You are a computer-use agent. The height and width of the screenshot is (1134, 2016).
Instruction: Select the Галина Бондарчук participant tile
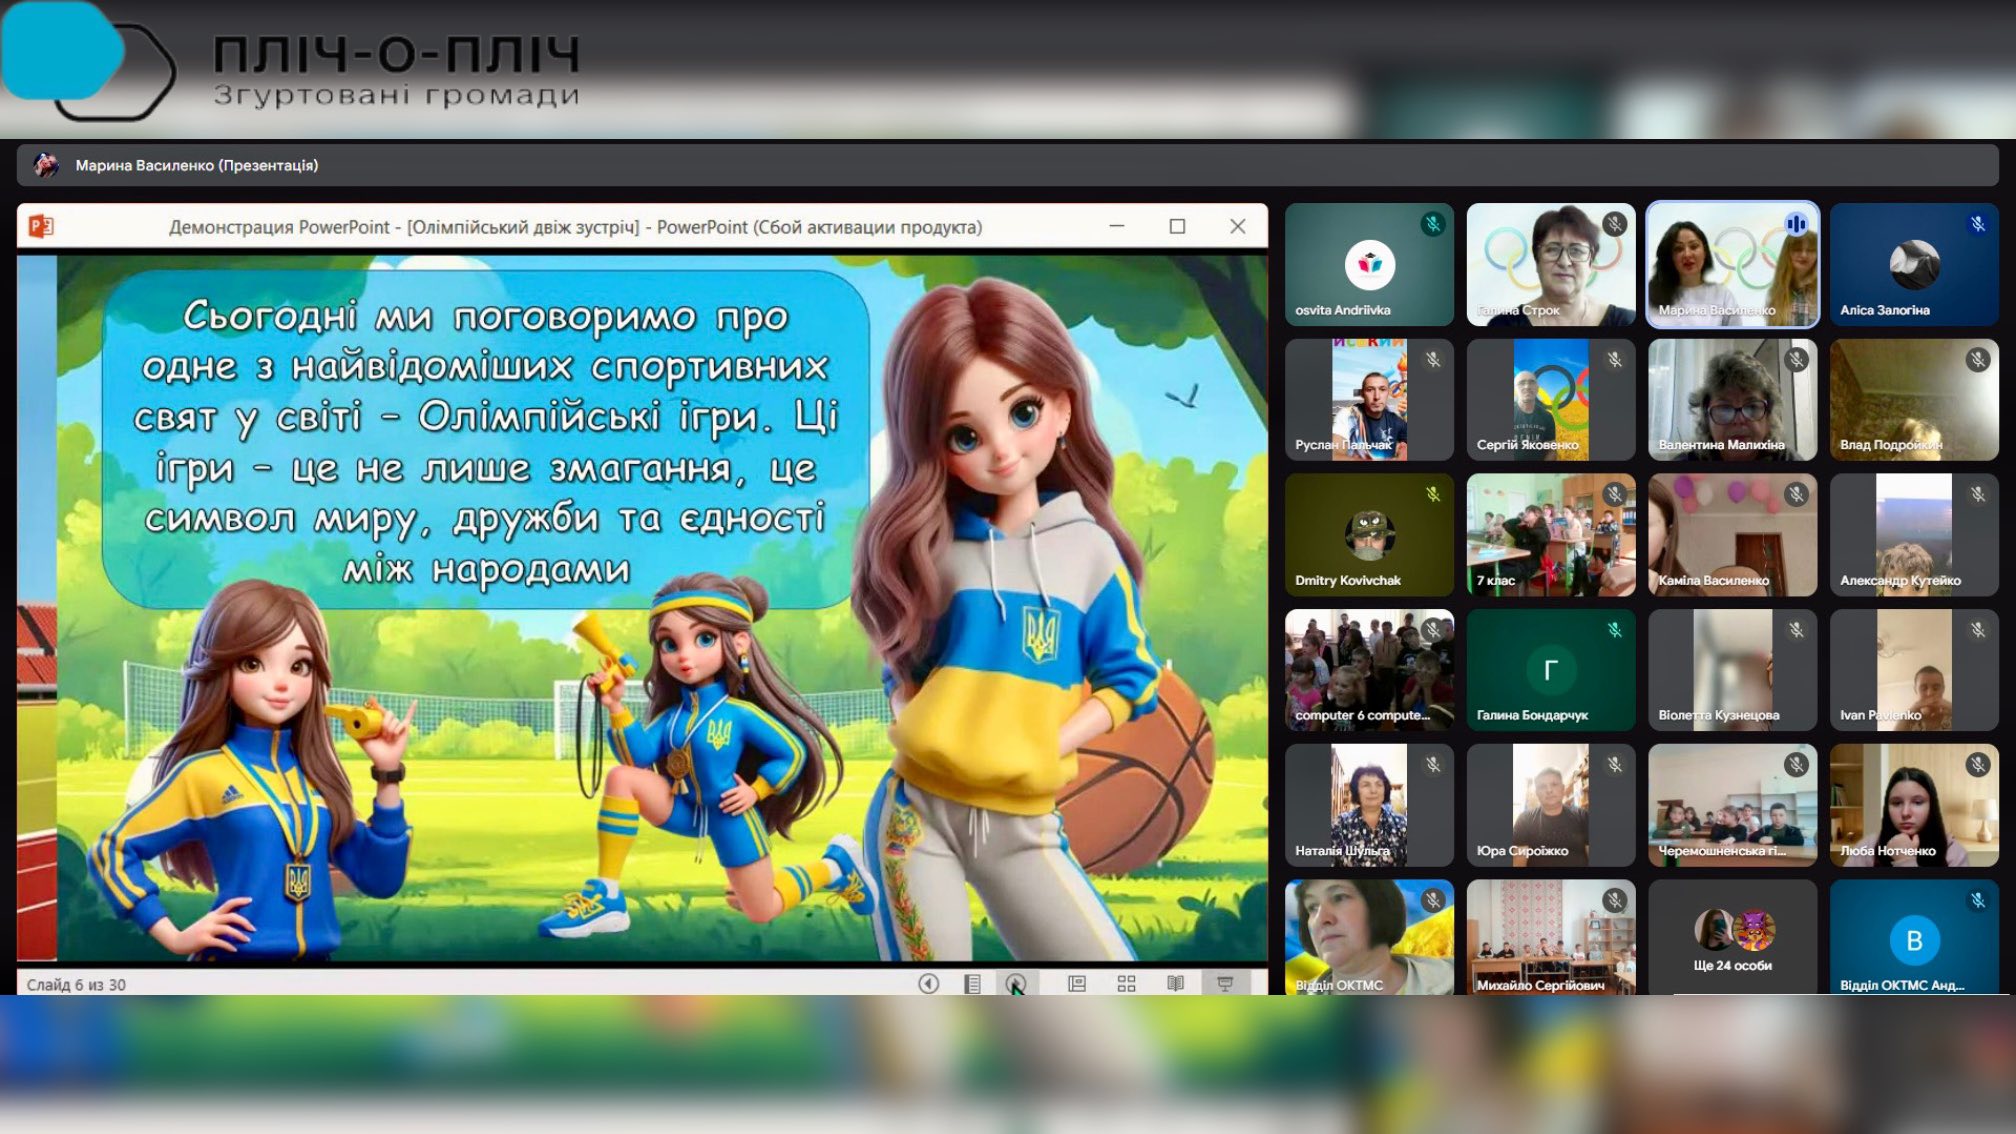point(1550,669)
